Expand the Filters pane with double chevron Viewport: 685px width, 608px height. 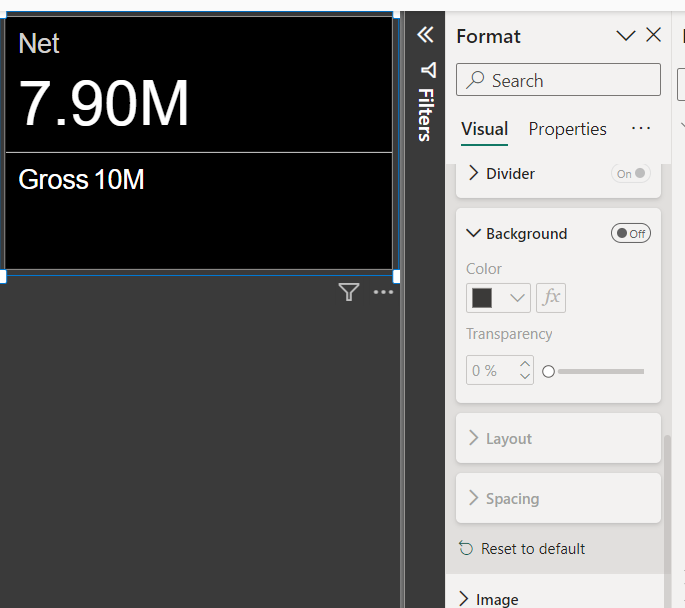click(x=425, y=35)
